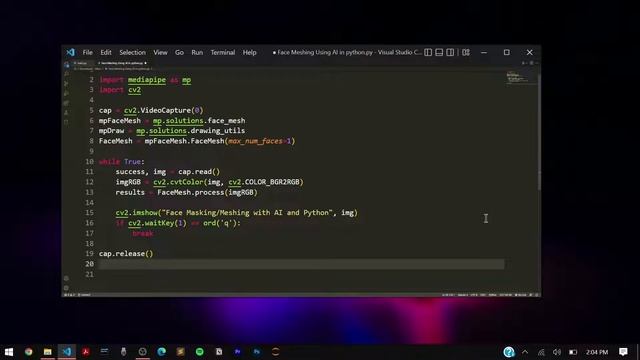Viewport: 640px width, 360px height.
Task: Open the Windows Start menu
Action: (9, 351)
